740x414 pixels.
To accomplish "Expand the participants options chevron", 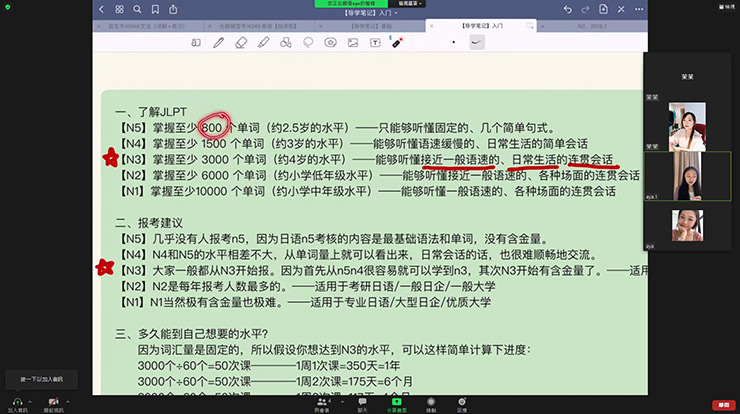I will point(342,402).
